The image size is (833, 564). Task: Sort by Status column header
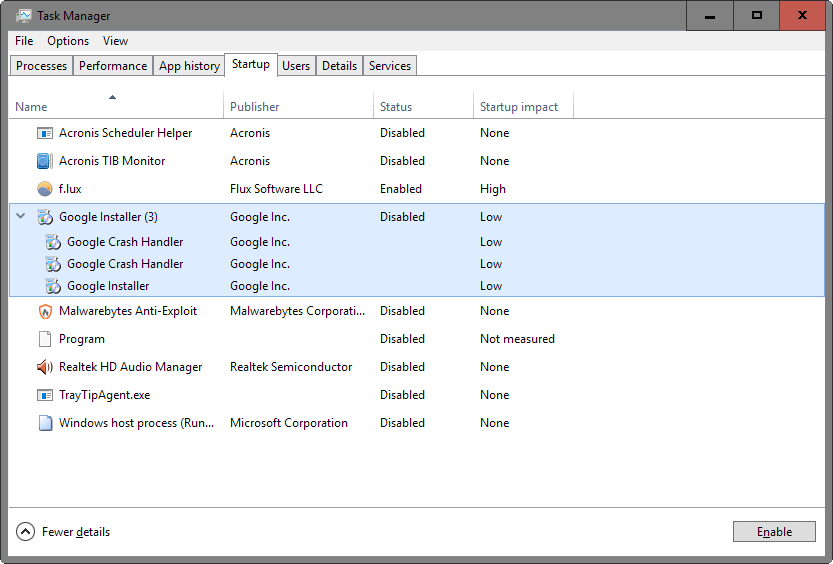[396, 107]
